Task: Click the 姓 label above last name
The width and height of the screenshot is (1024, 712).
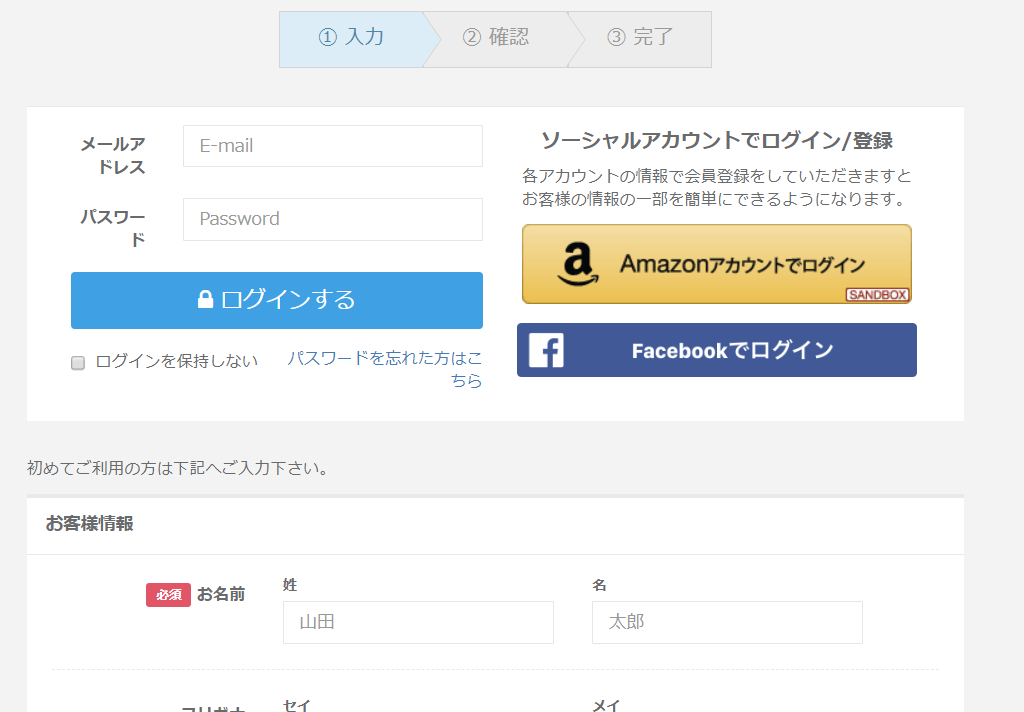Action: click(x=290, y=585)
